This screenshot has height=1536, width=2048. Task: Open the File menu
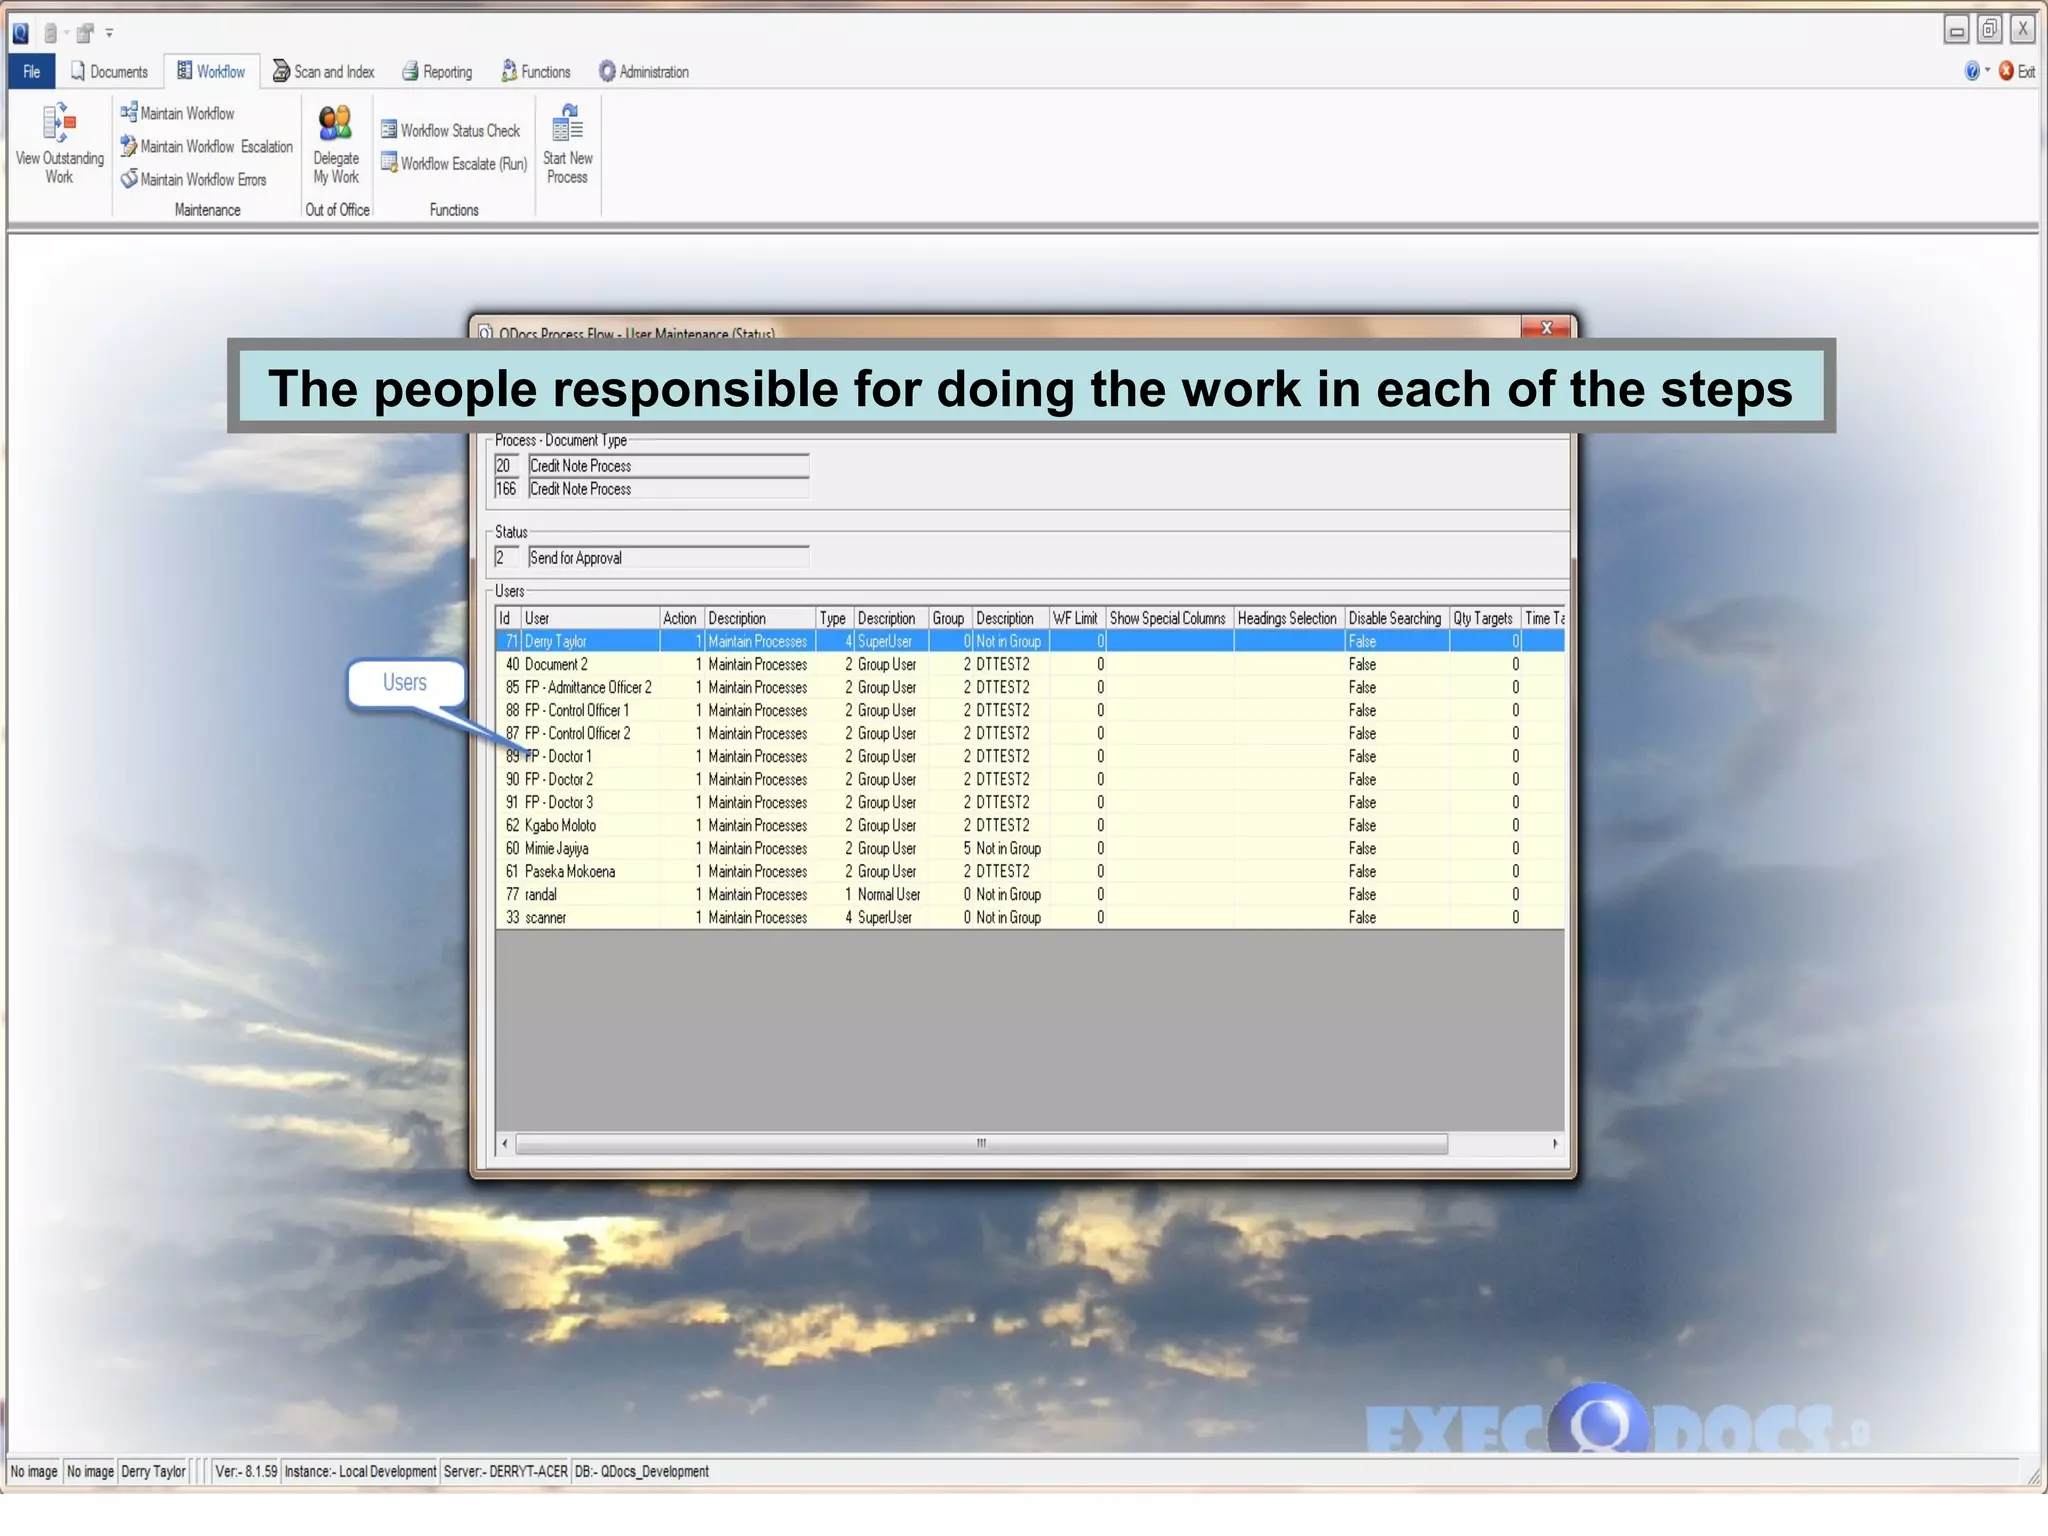pyautogui.click(x=32, y=72)
